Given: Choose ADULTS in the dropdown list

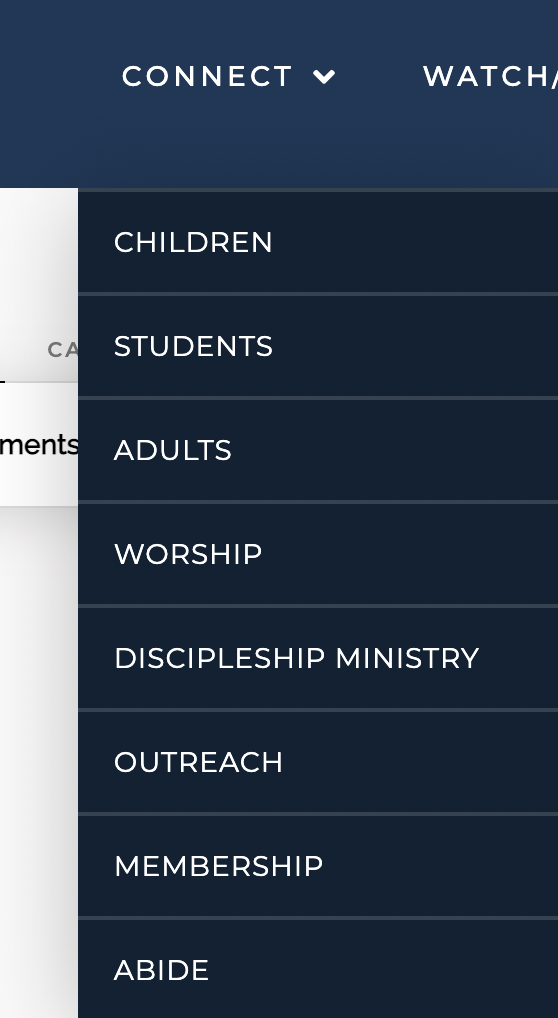Looking at the screenshot, I should (x=318, y=450).
